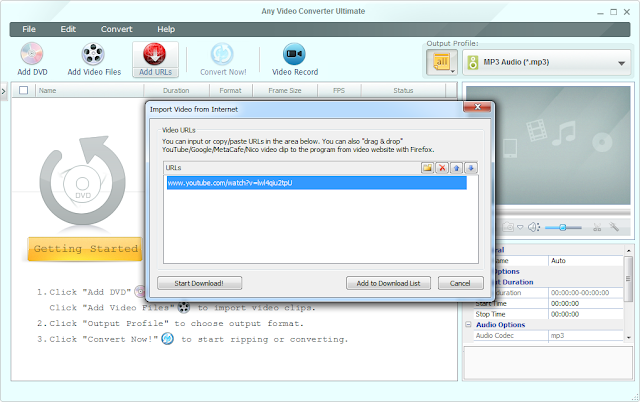
Task: Click the speaker volume icon
Action: (x=534, y=227)
